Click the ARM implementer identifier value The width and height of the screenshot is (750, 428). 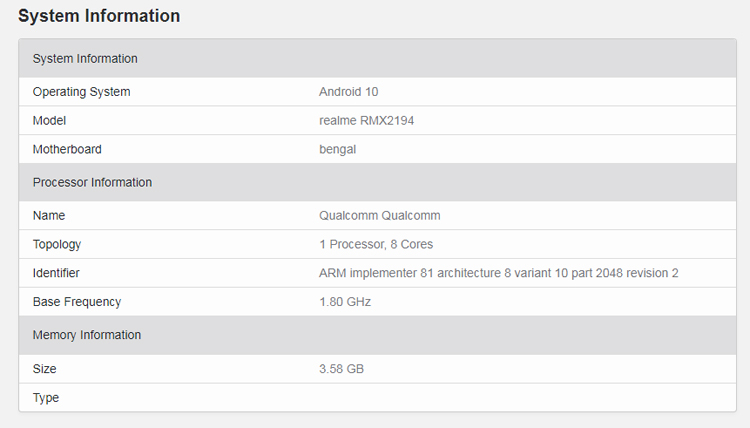point(498,273)
